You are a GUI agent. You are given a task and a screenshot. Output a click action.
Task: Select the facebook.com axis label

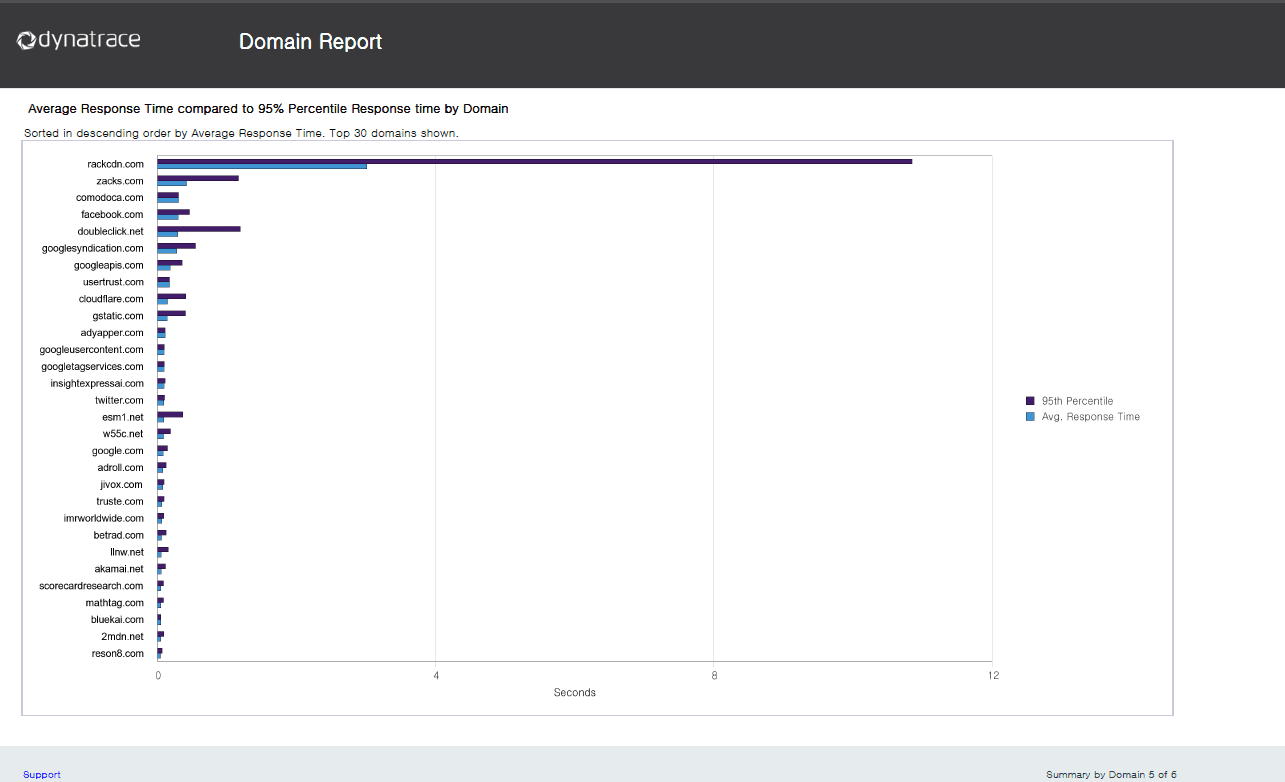tap(112, 215)
